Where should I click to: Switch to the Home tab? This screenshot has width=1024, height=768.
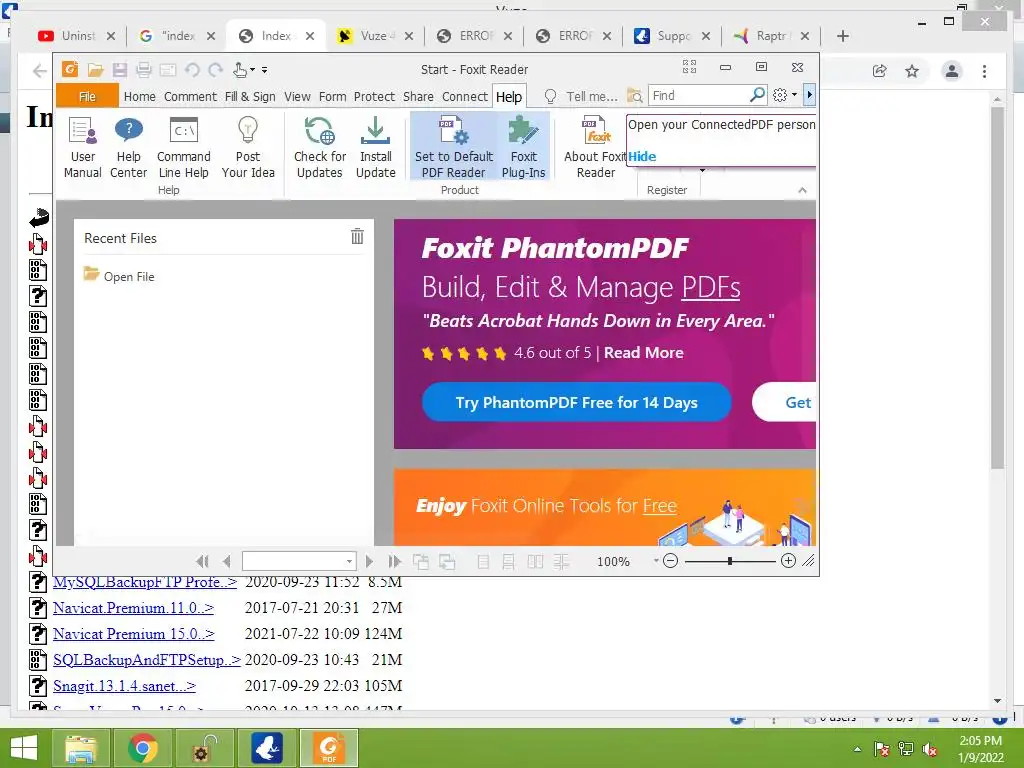[x=140, y=97]
